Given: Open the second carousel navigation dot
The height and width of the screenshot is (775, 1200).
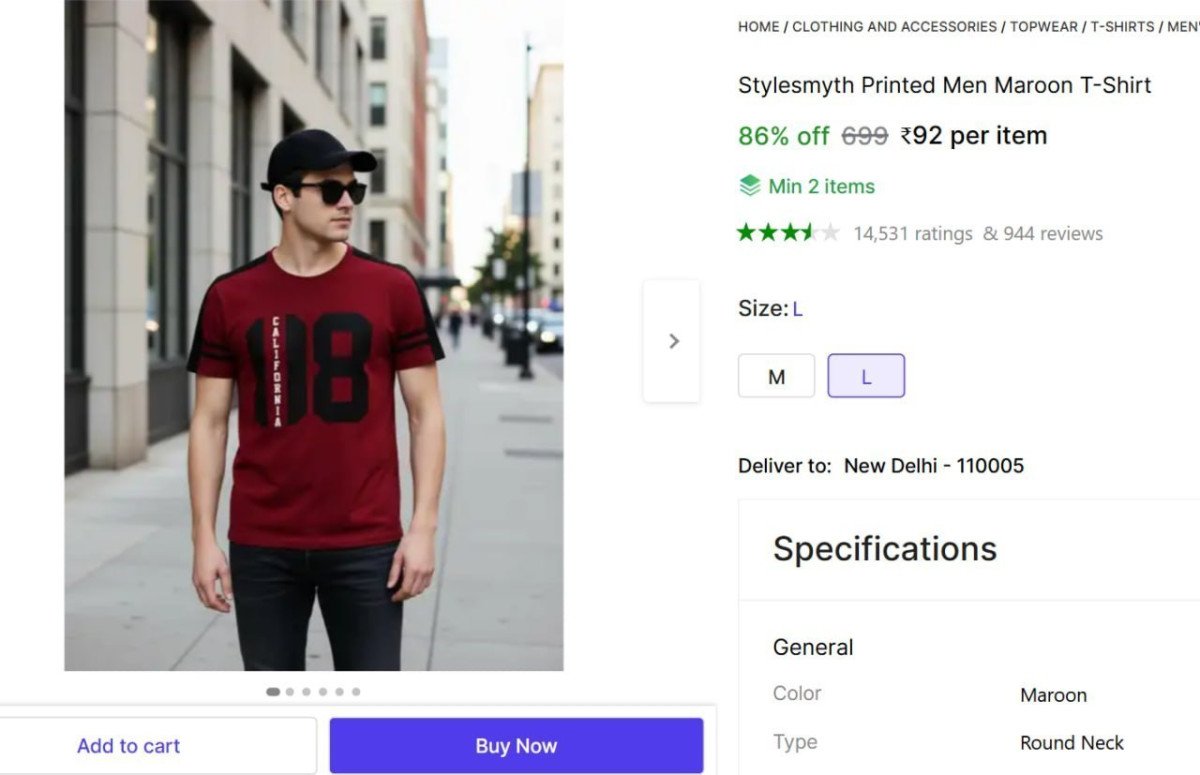Looking at the screenshot, I should (x=290, y=691).
